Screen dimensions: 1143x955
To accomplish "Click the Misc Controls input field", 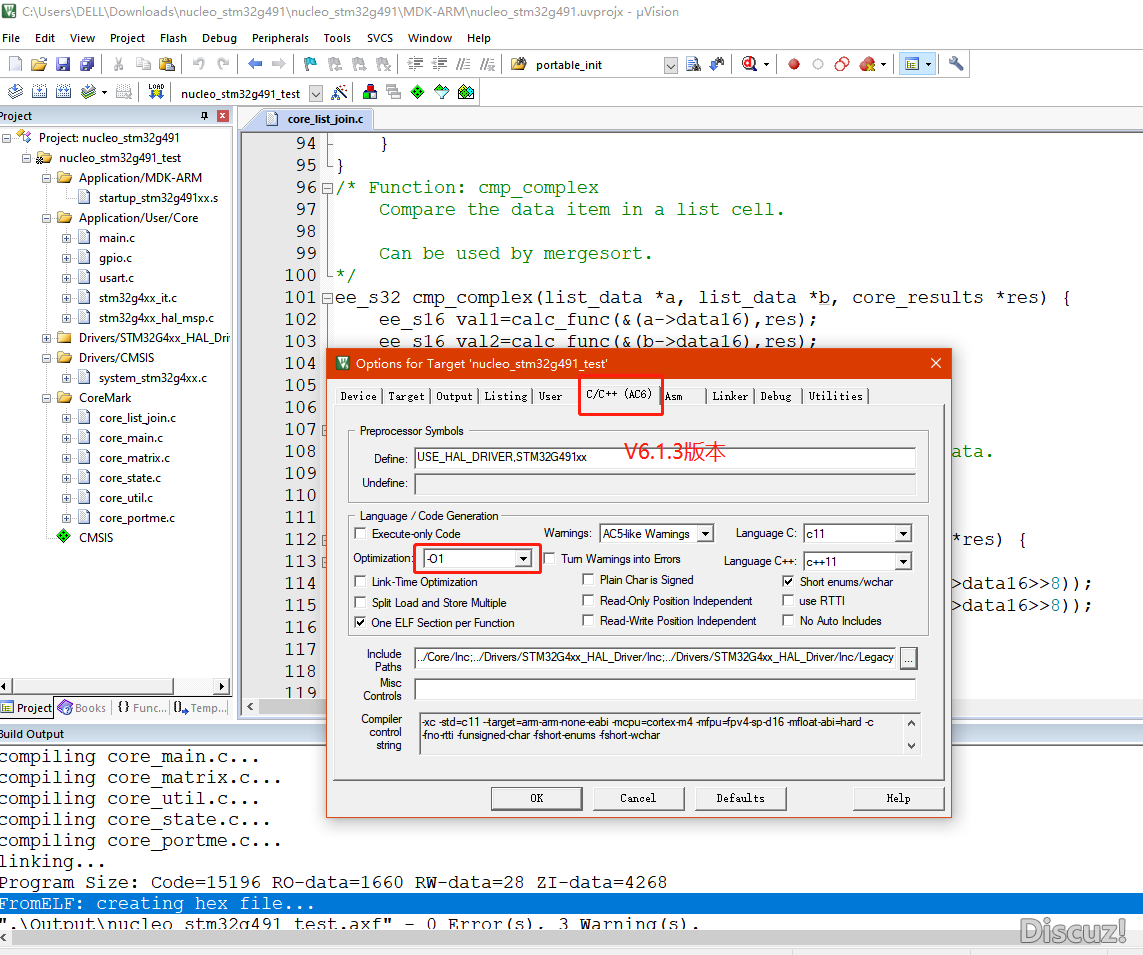I will 665,689.
